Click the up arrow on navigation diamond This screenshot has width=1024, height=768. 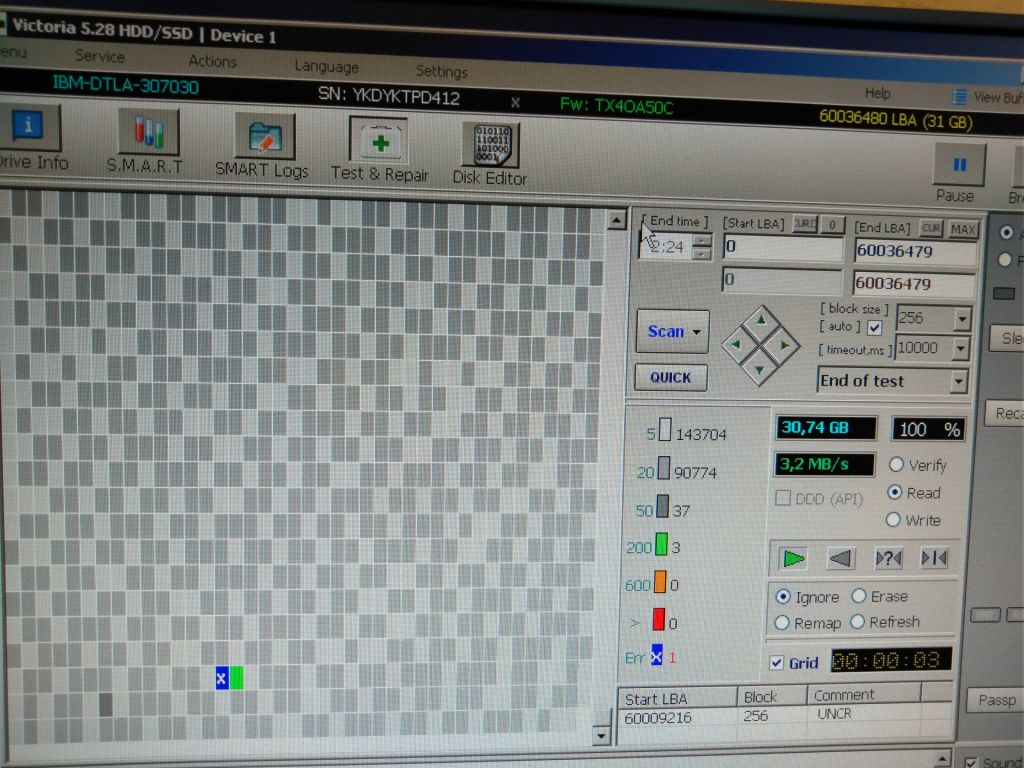coord(761,321)
